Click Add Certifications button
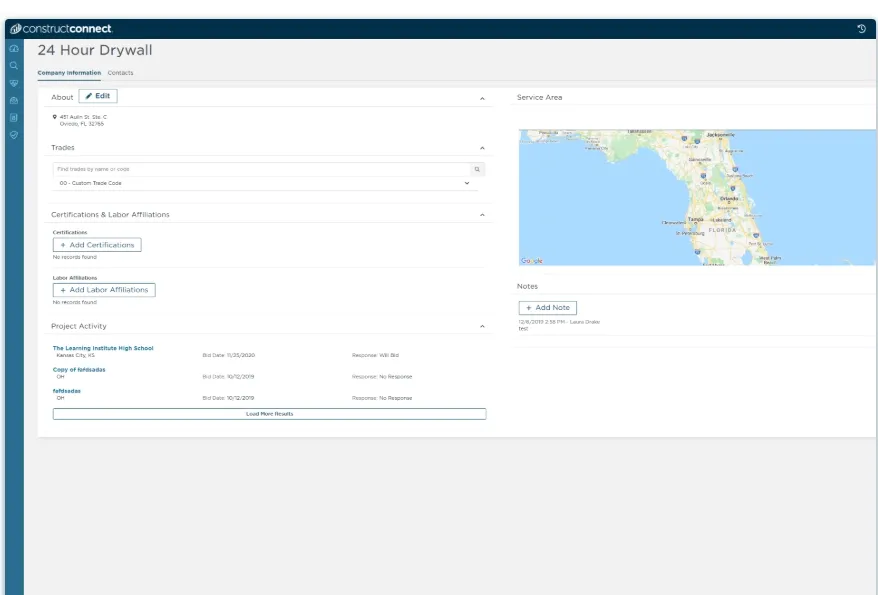The width and height of the screenshot is (878, 595). click(x=97, y=245)
